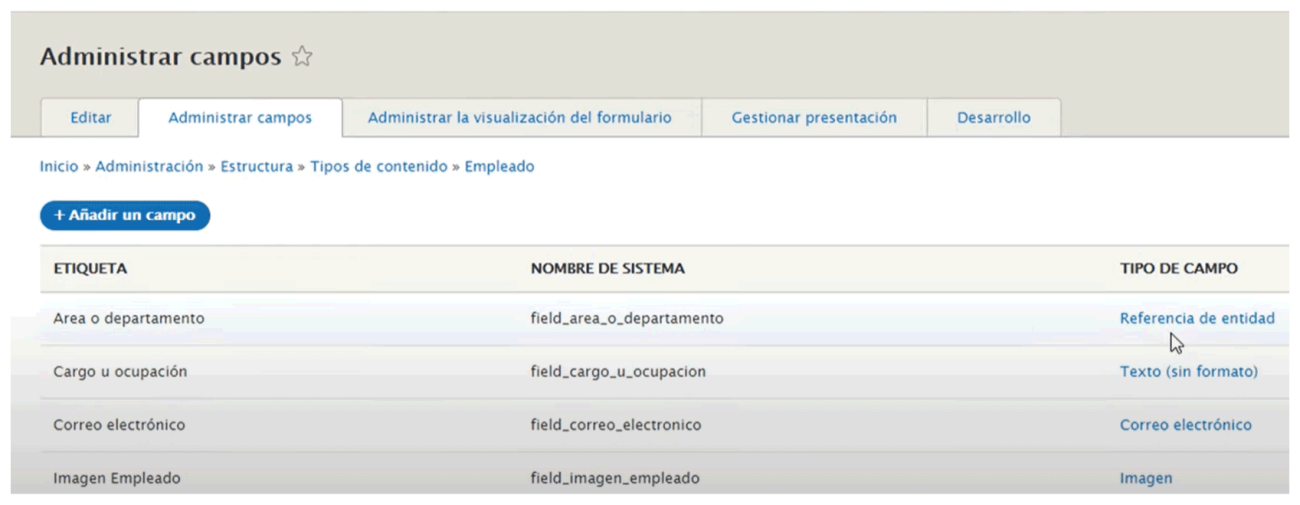Open Tipos de contenido breadcrumb link
Screen dimensions: 1300x505
(379, 167)
